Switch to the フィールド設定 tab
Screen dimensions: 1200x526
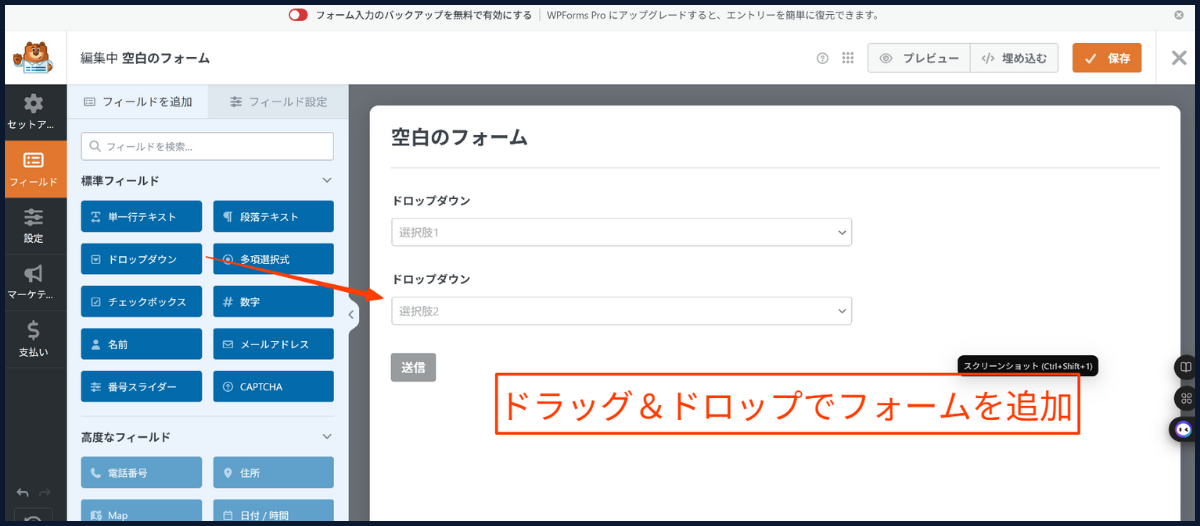[x=278, y=102]
